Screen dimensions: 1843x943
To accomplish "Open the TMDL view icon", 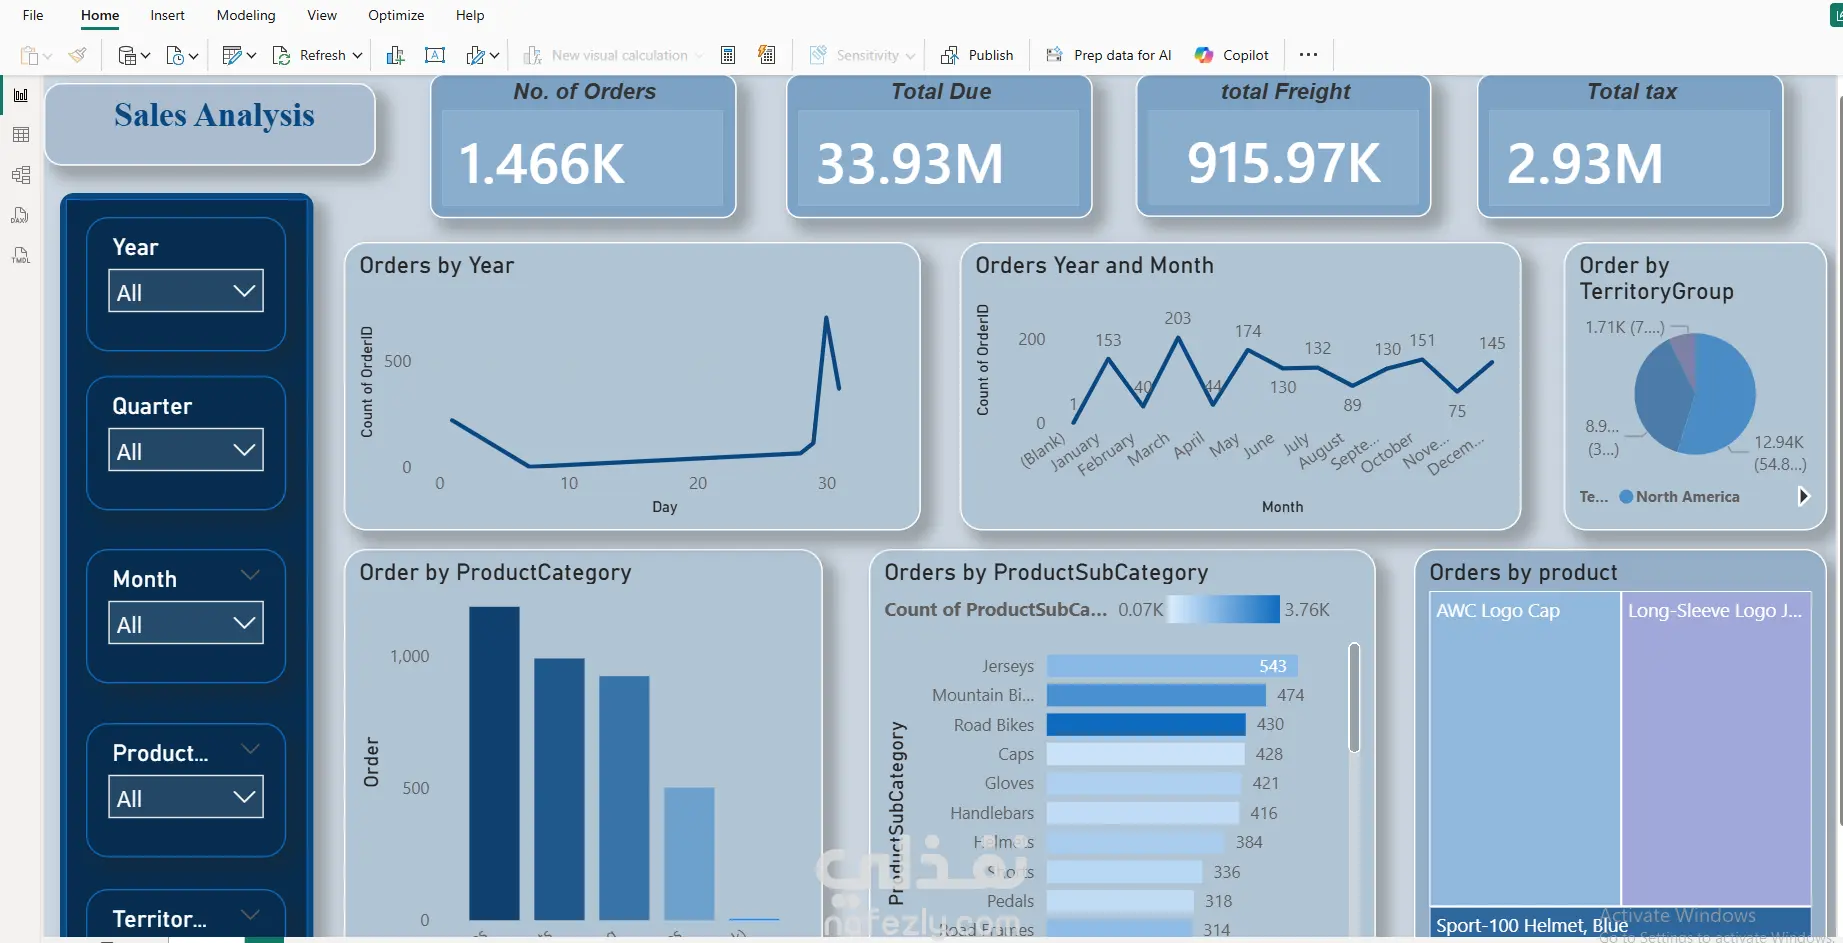I will pyautogui.click(x=21, y=255).
